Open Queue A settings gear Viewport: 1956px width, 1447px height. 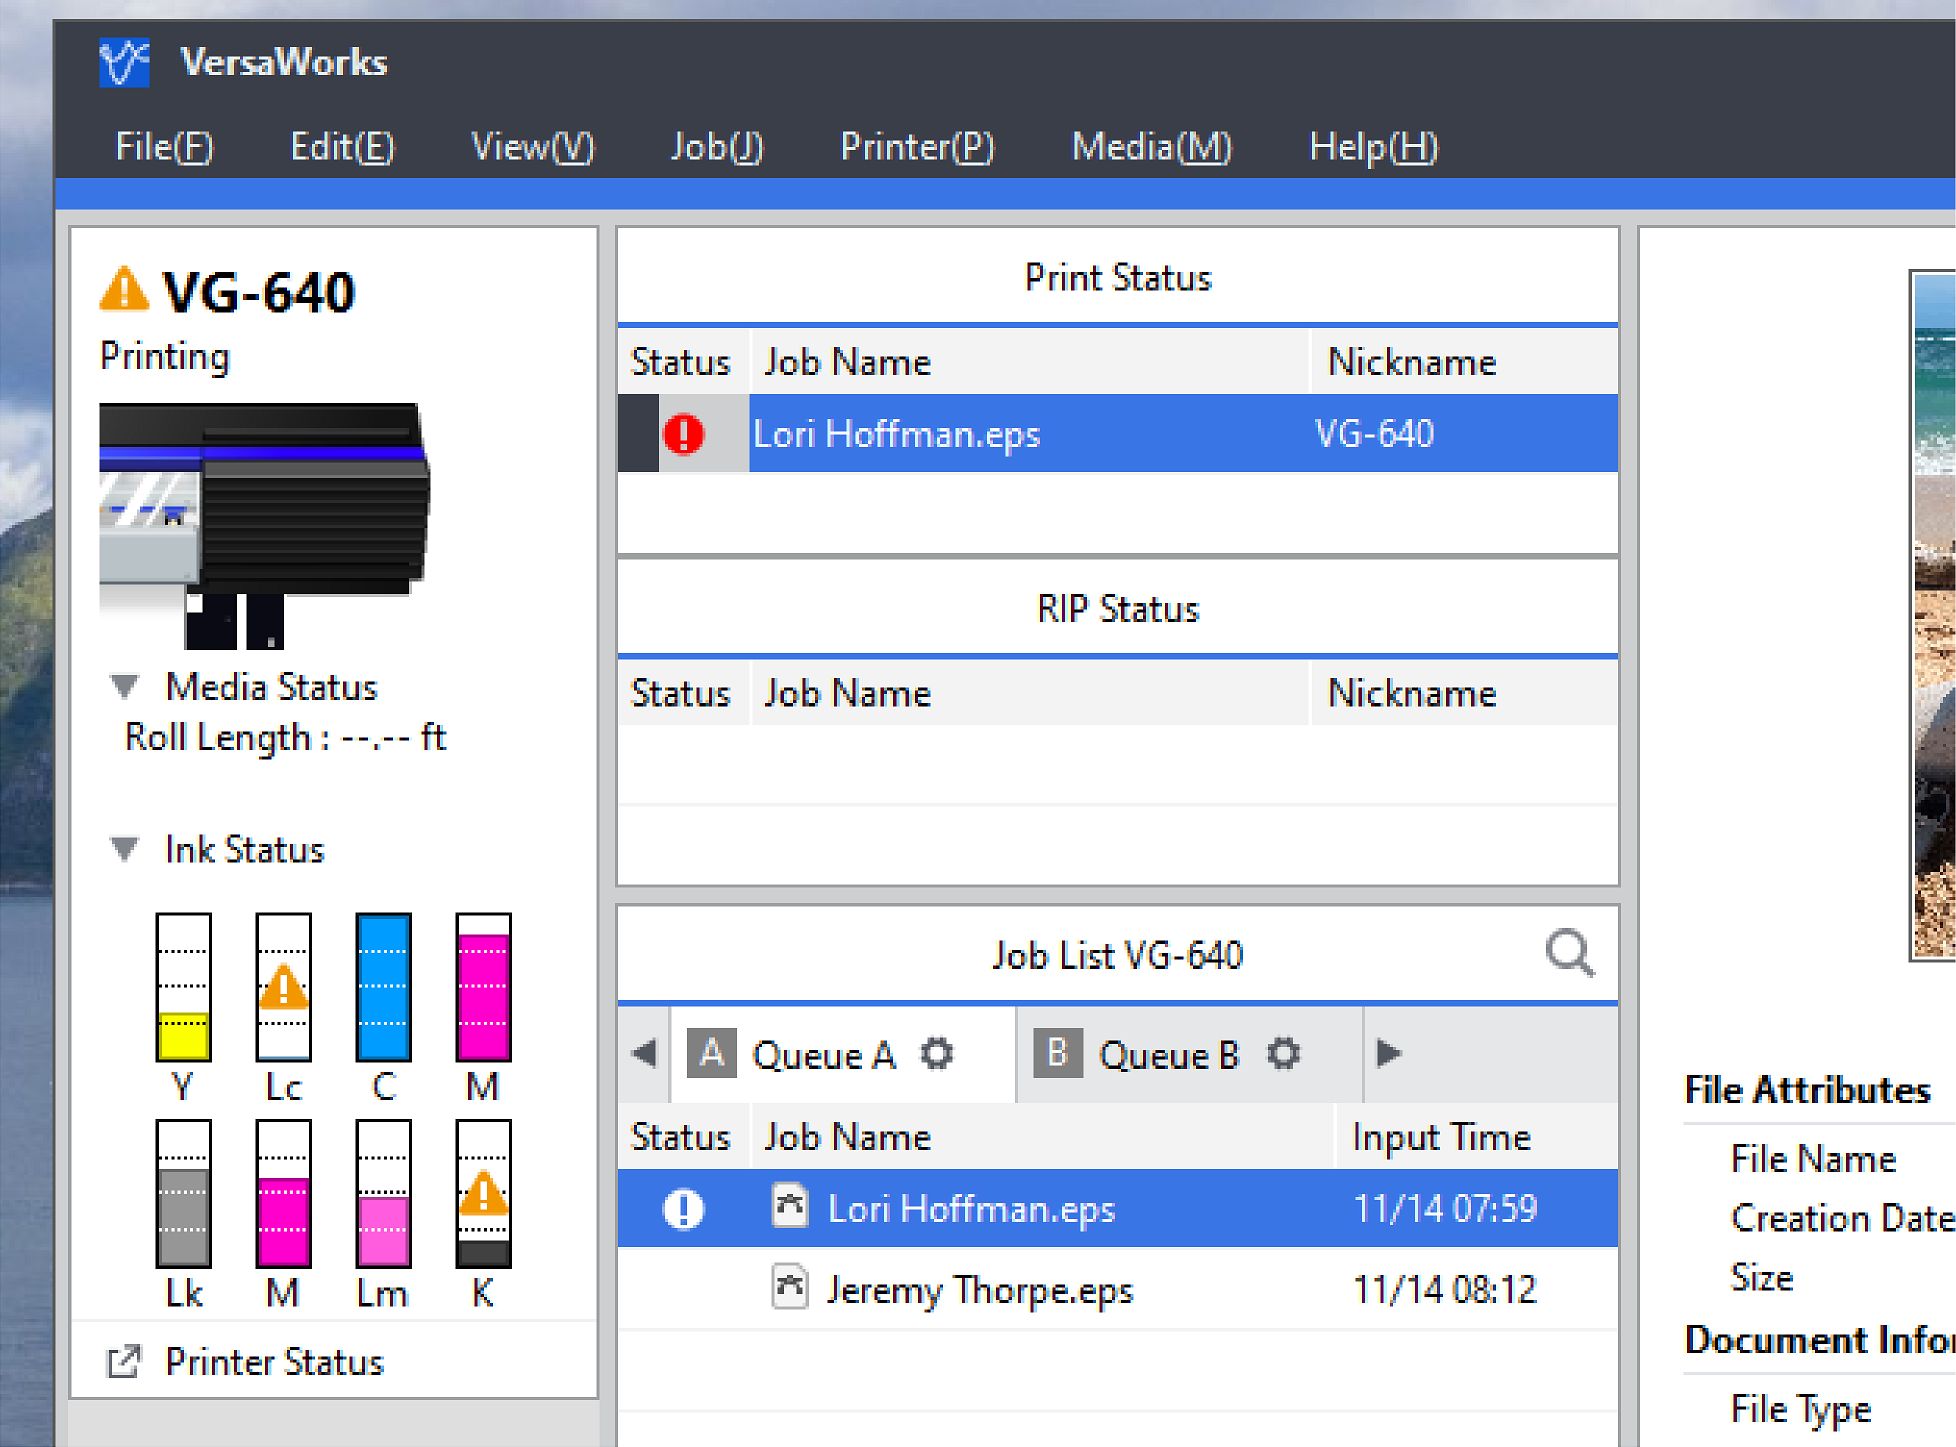pyautogui.click(x=937, y=1054)
